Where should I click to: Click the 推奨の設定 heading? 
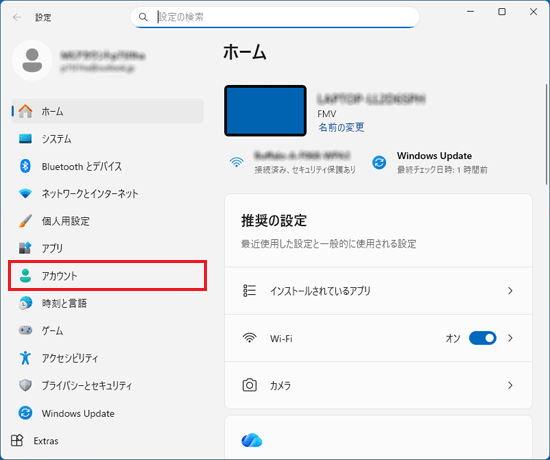[x=274, y=221]
